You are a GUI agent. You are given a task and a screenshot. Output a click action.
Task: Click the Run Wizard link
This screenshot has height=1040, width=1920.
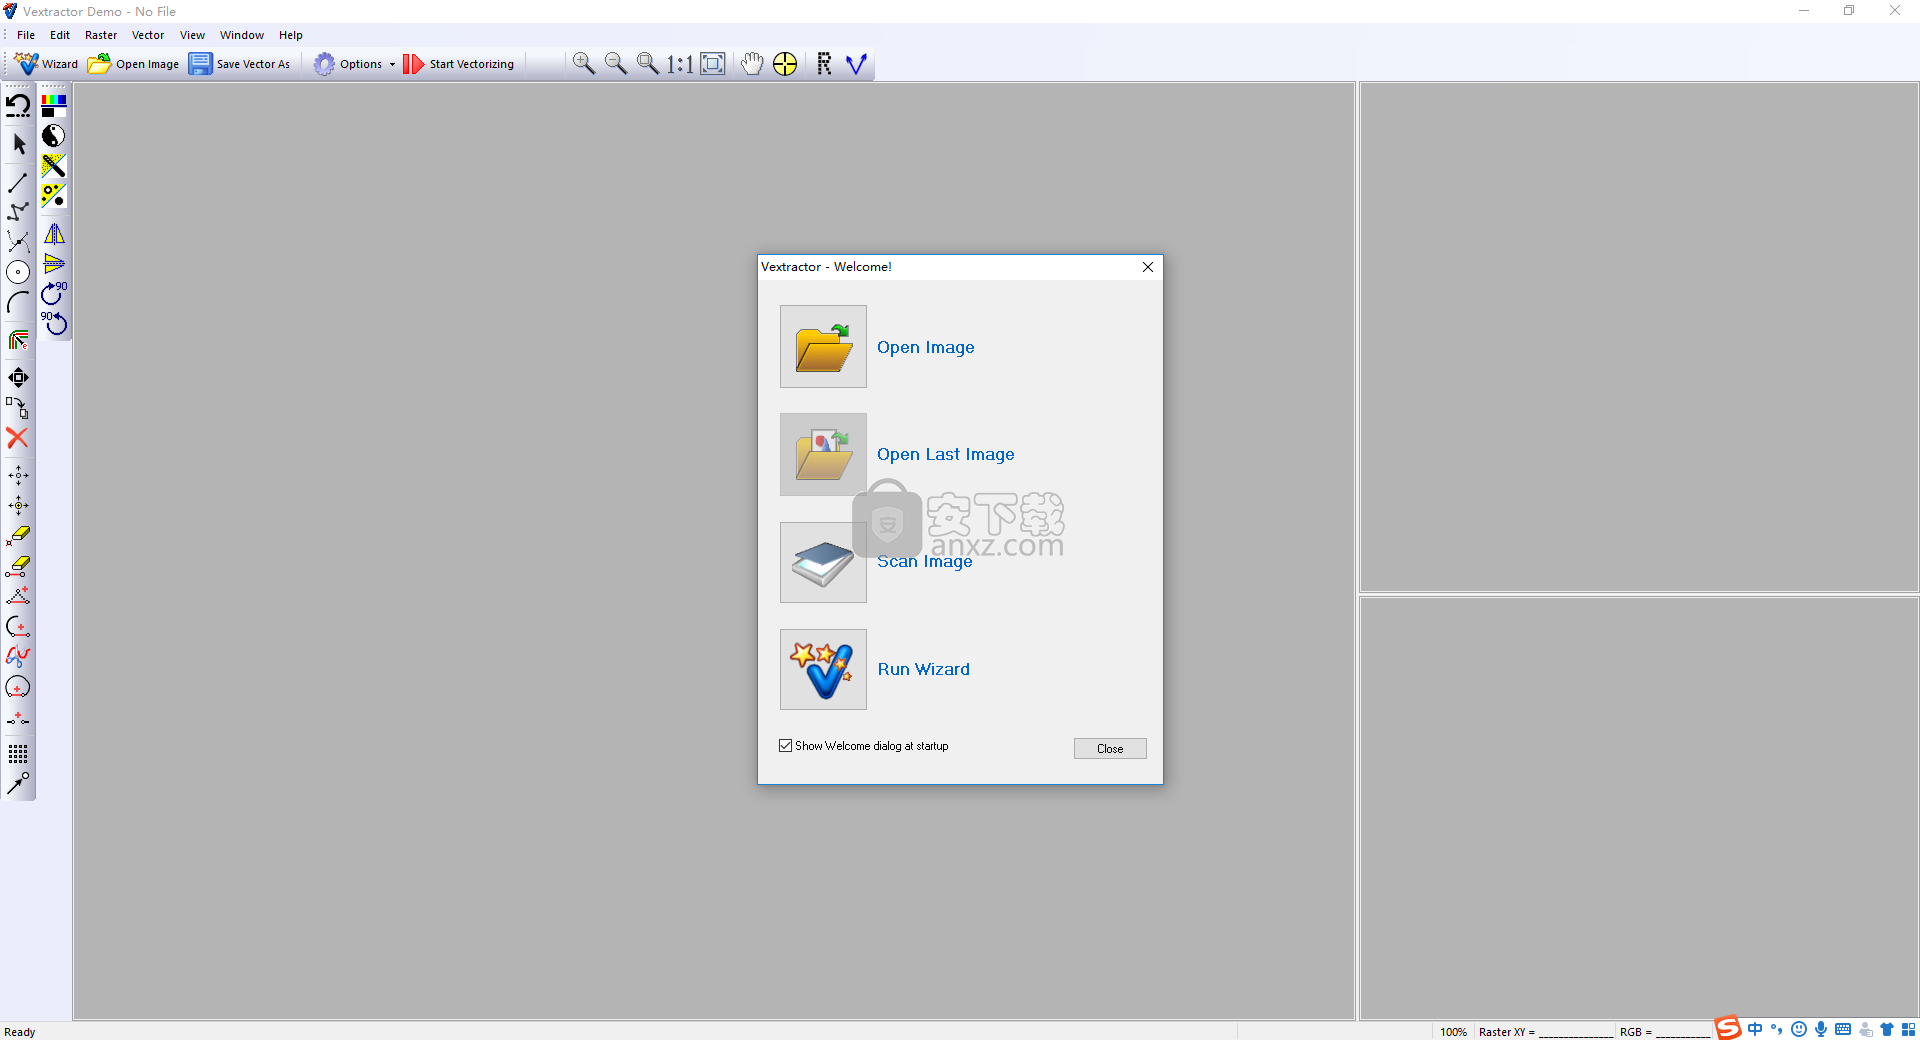point(924,669)
